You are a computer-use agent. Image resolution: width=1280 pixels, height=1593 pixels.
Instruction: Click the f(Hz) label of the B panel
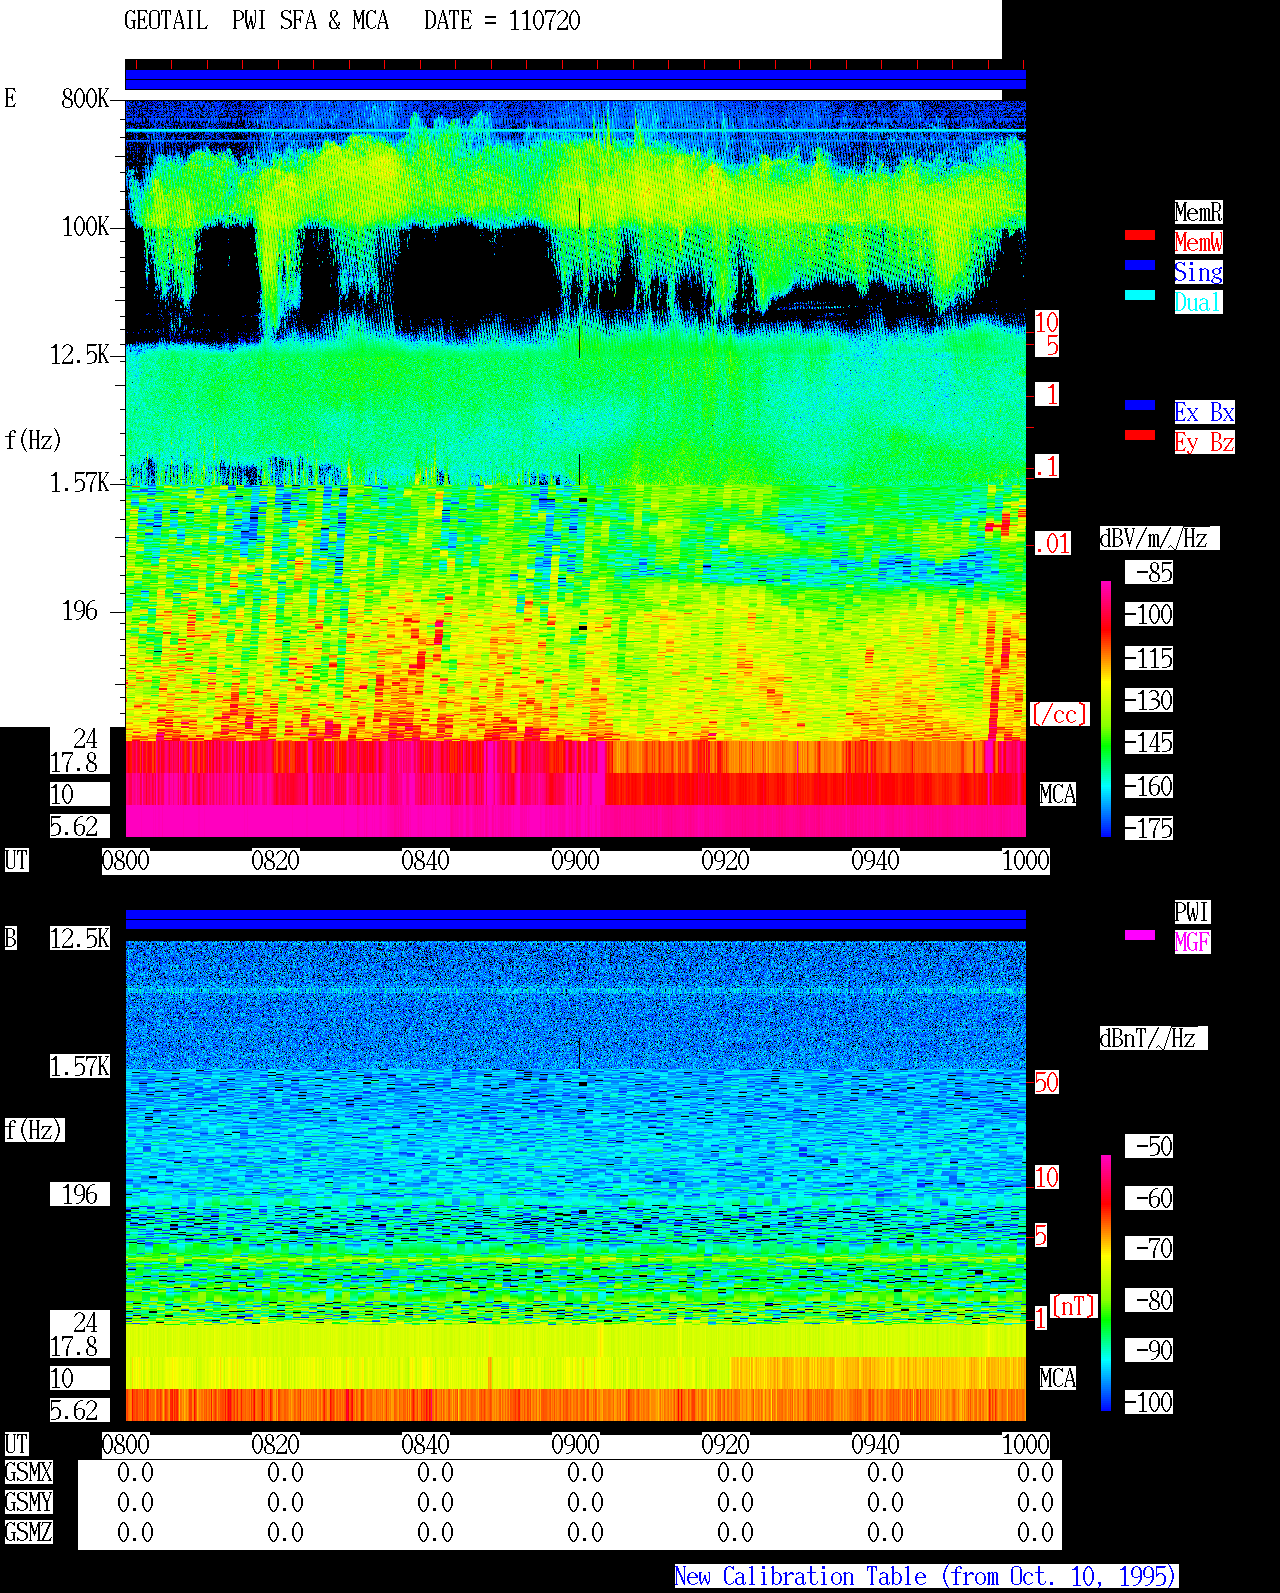(x=34, y=1130)
